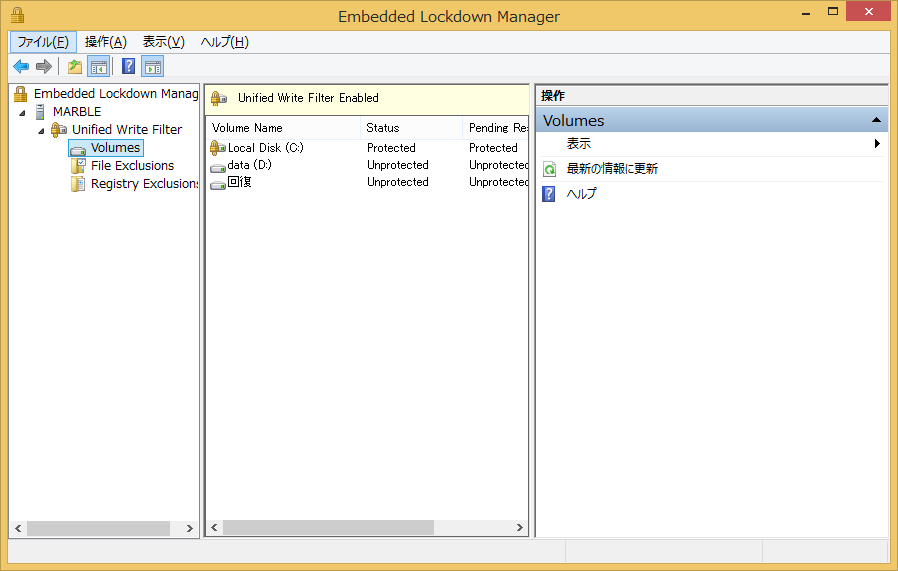
Task: Click the up one level folder icon
Action: point(75,66)
